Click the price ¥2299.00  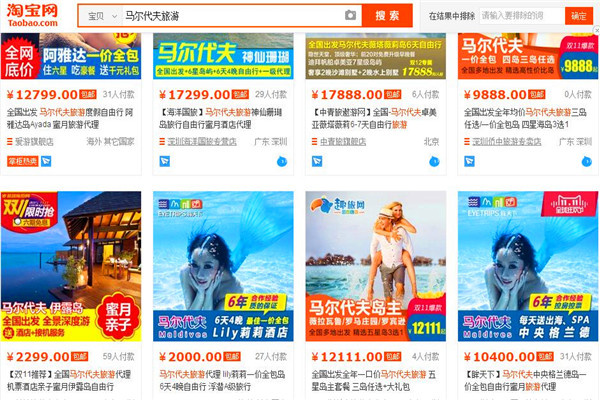click(38, 357)
